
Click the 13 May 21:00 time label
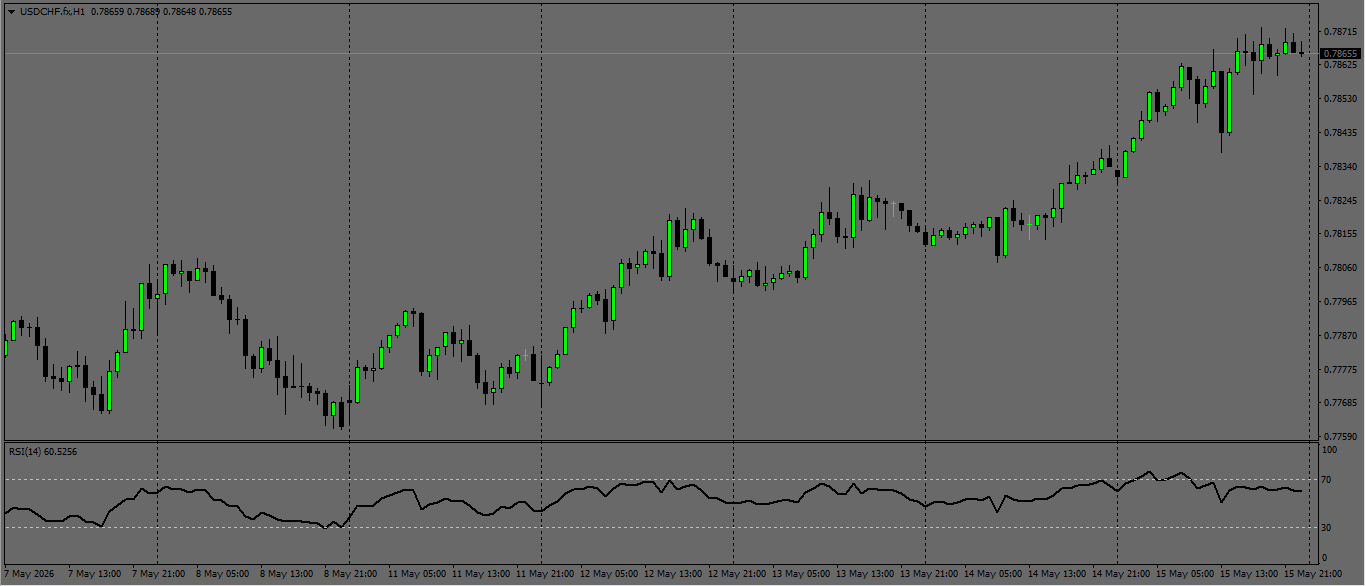point(928,575)
